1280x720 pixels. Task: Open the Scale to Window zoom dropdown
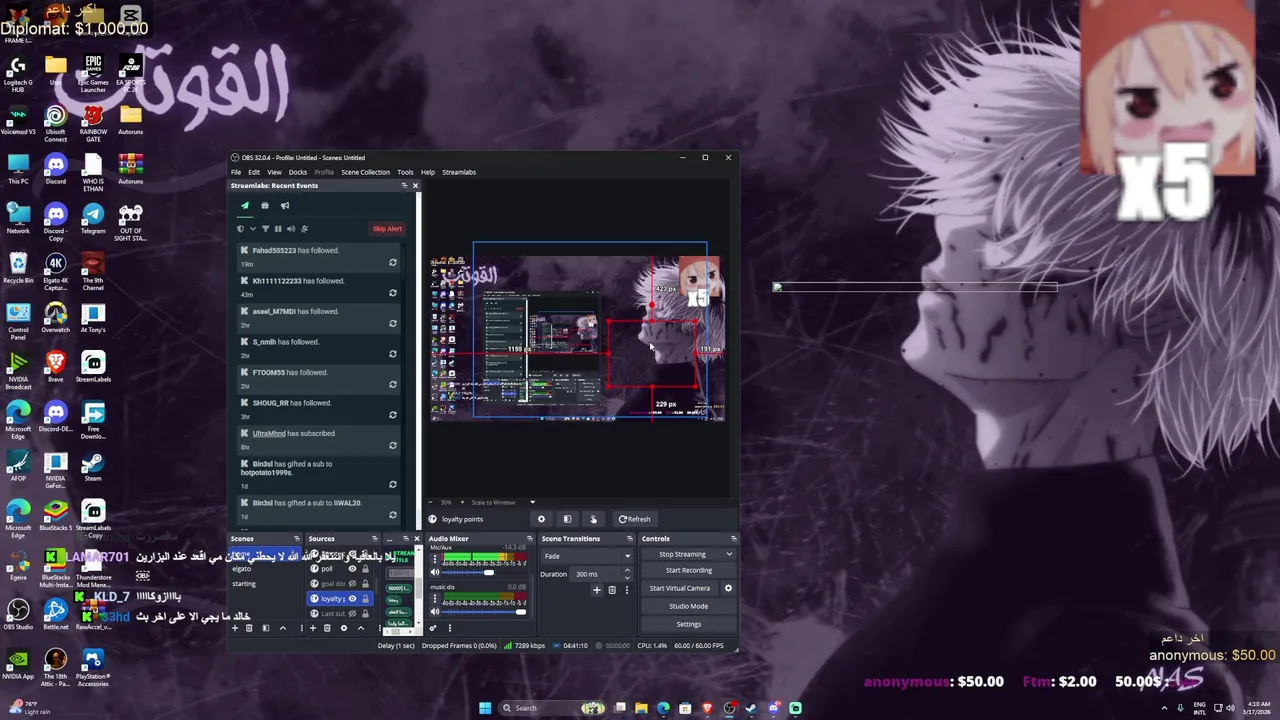pos(532,502)
